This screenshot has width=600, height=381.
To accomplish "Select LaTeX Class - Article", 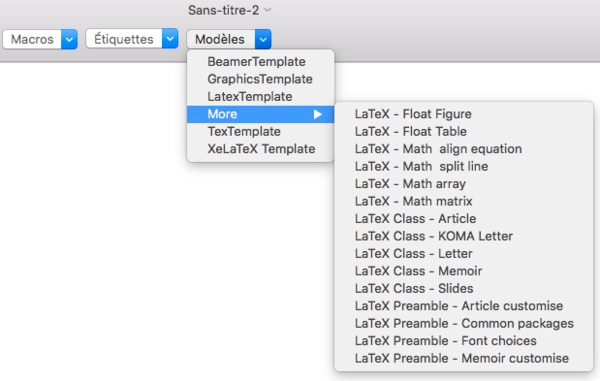I will (x=464, y=219).
